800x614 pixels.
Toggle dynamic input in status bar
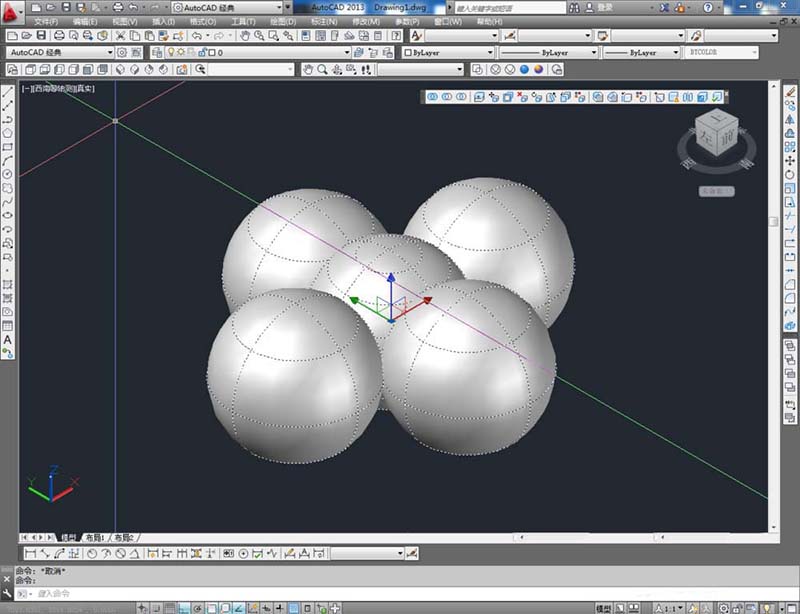tap(265, 608)
